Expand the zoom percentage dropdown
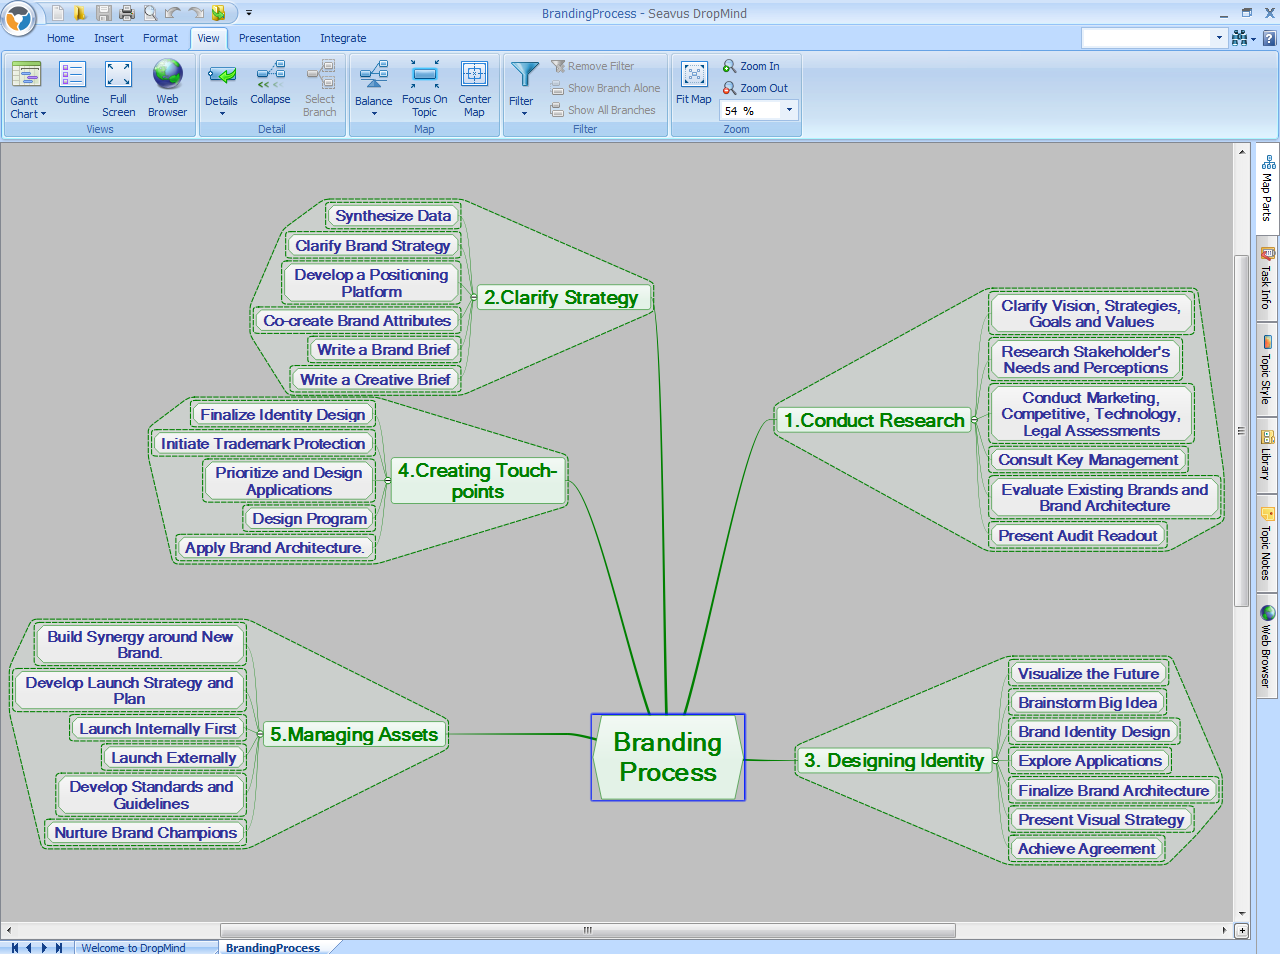This screenshot has height=954, width=1280. (789, 110)
